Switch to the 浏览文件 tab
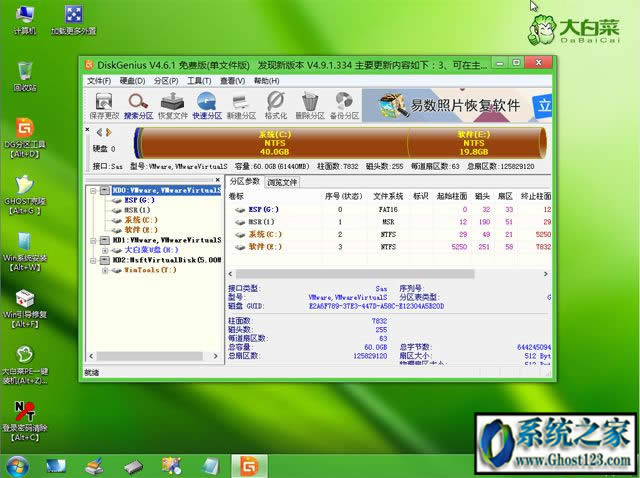The width and height of the screenshot is (640, 478). pyautogui.click(x=283, y=182)
